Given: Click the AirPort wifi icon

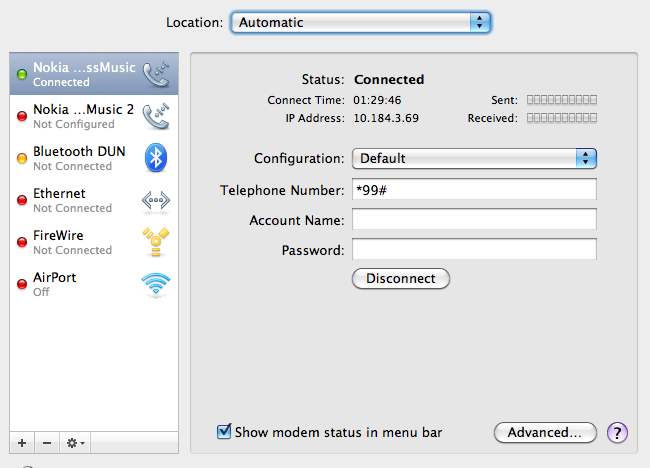Looking at the screenshot, I should click(156, 284).
